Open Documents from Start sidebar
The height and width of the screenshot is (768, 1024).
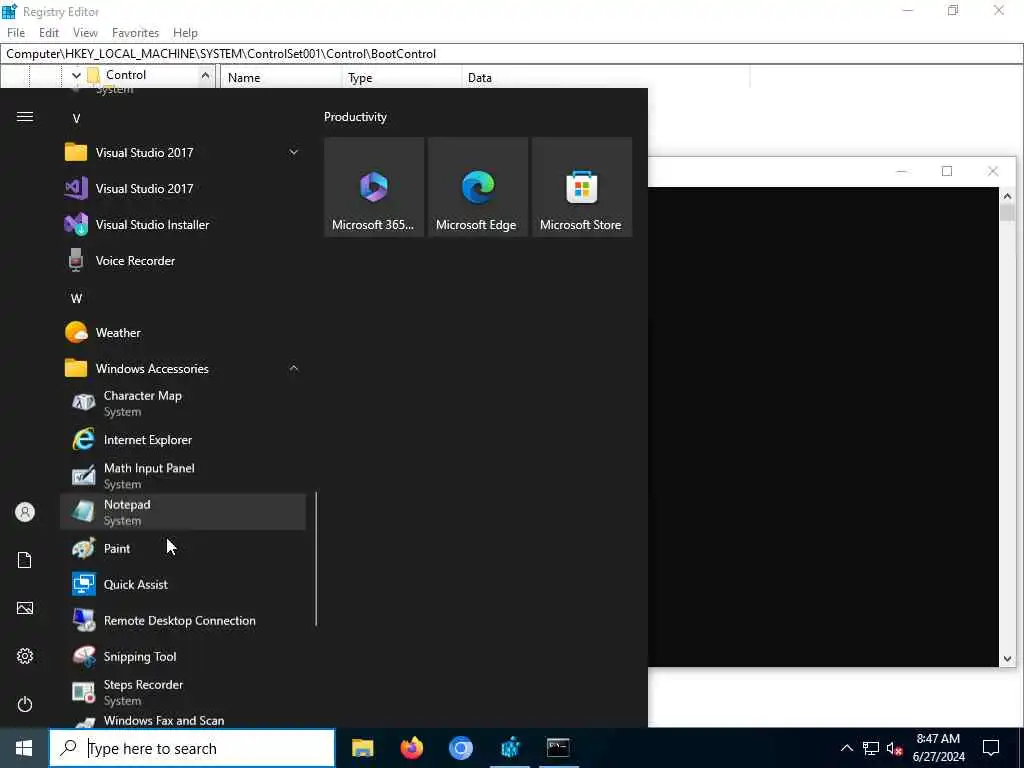point(25,560)
